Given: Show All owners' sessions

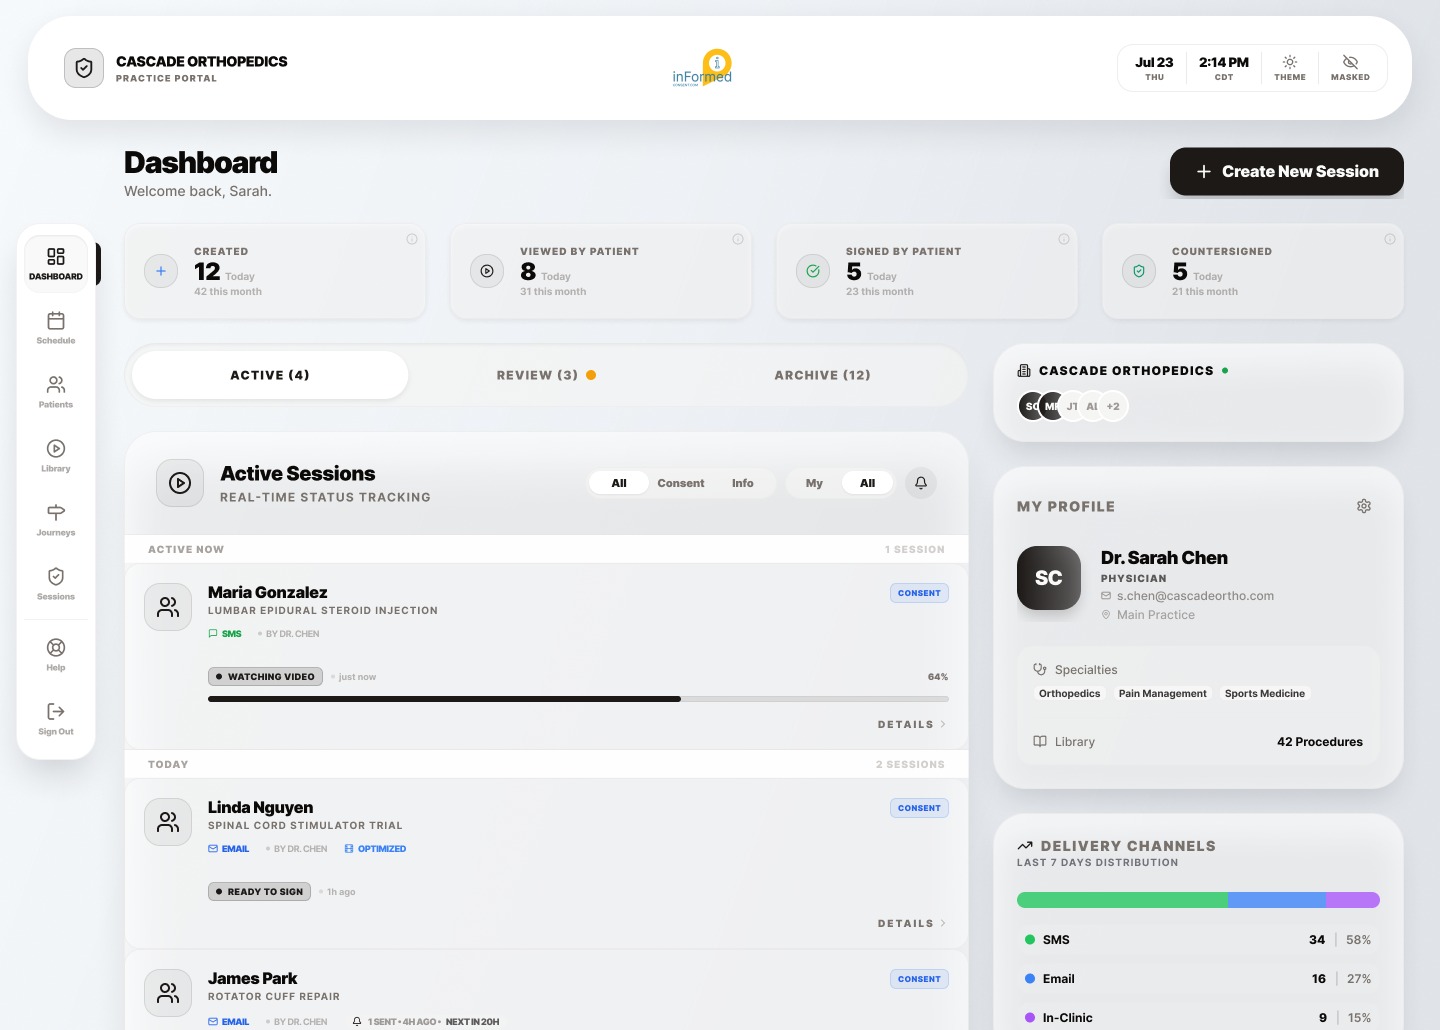Looking at the screenshot, I should point(867,483).
